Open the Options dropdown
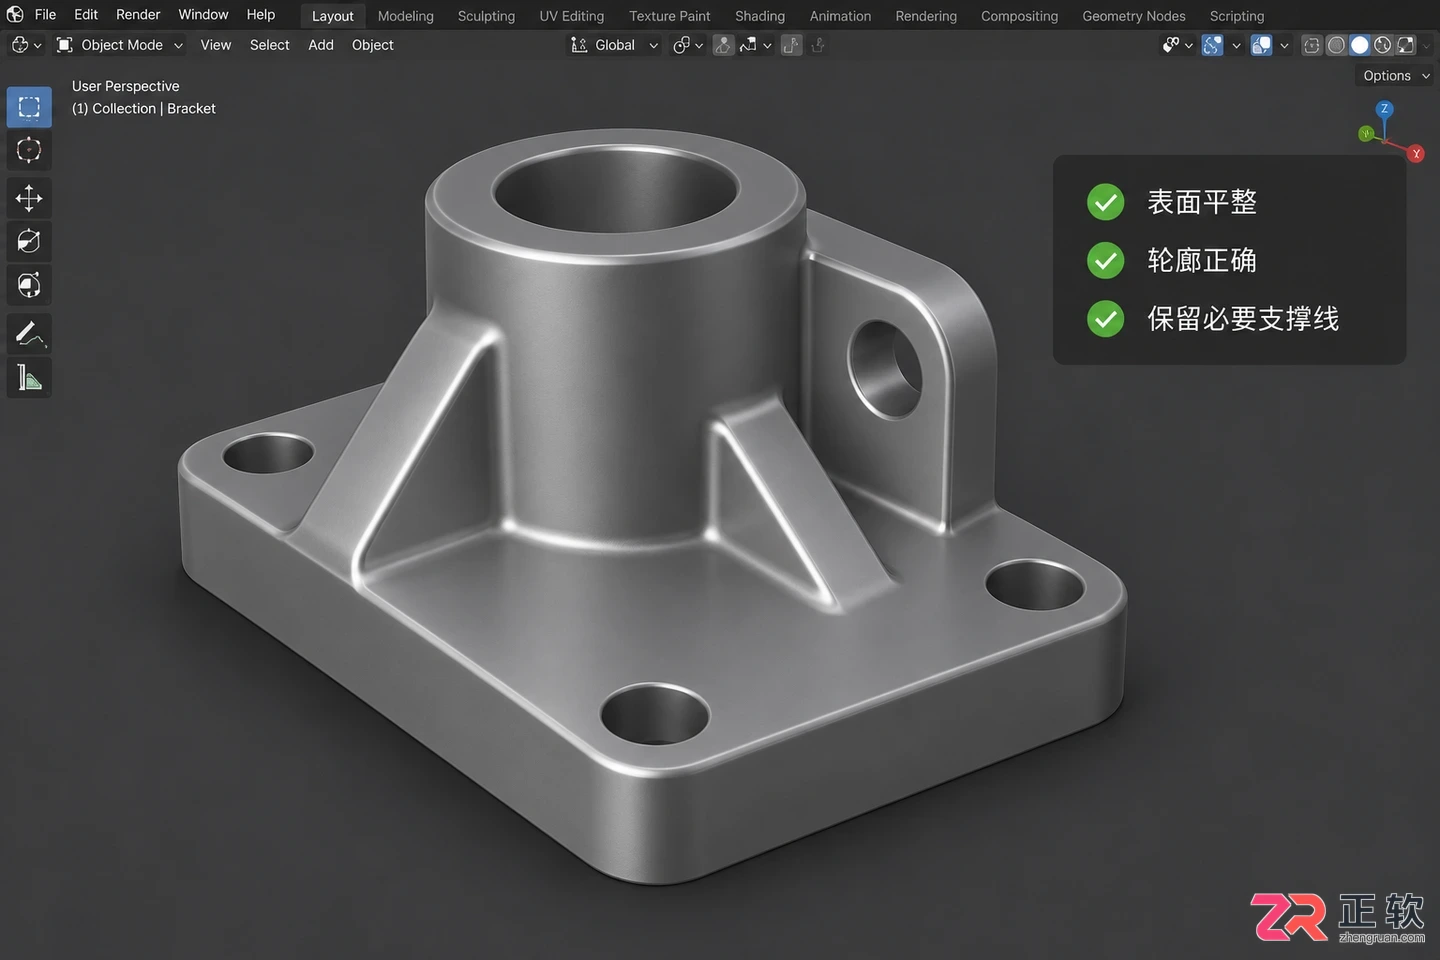The width and height of the screenshot is (1440, 960). pyautogui.click(x=1396, y=76)
